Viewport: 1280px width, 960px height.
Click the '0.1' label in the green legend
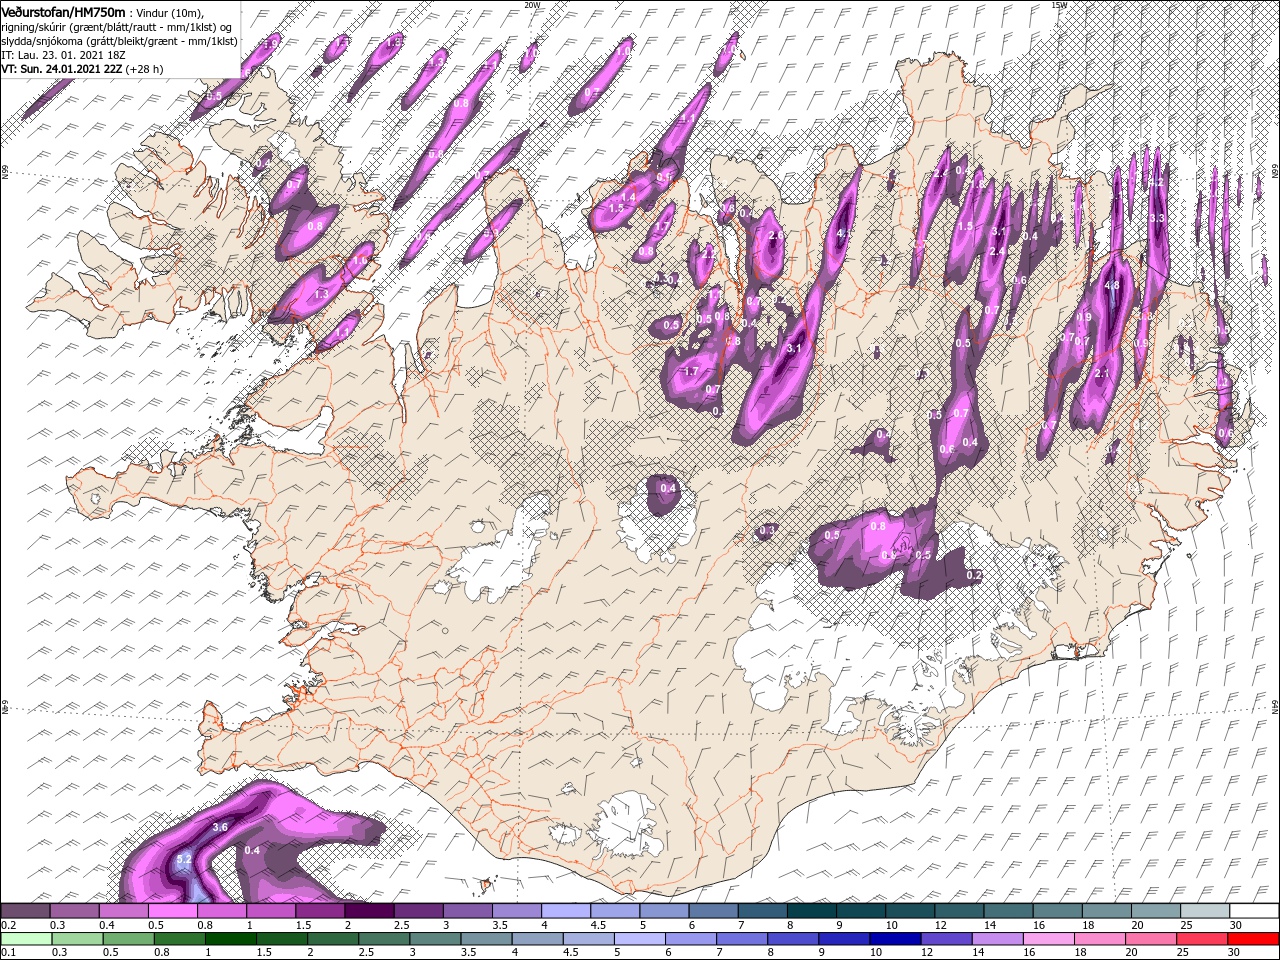point(8,953)
